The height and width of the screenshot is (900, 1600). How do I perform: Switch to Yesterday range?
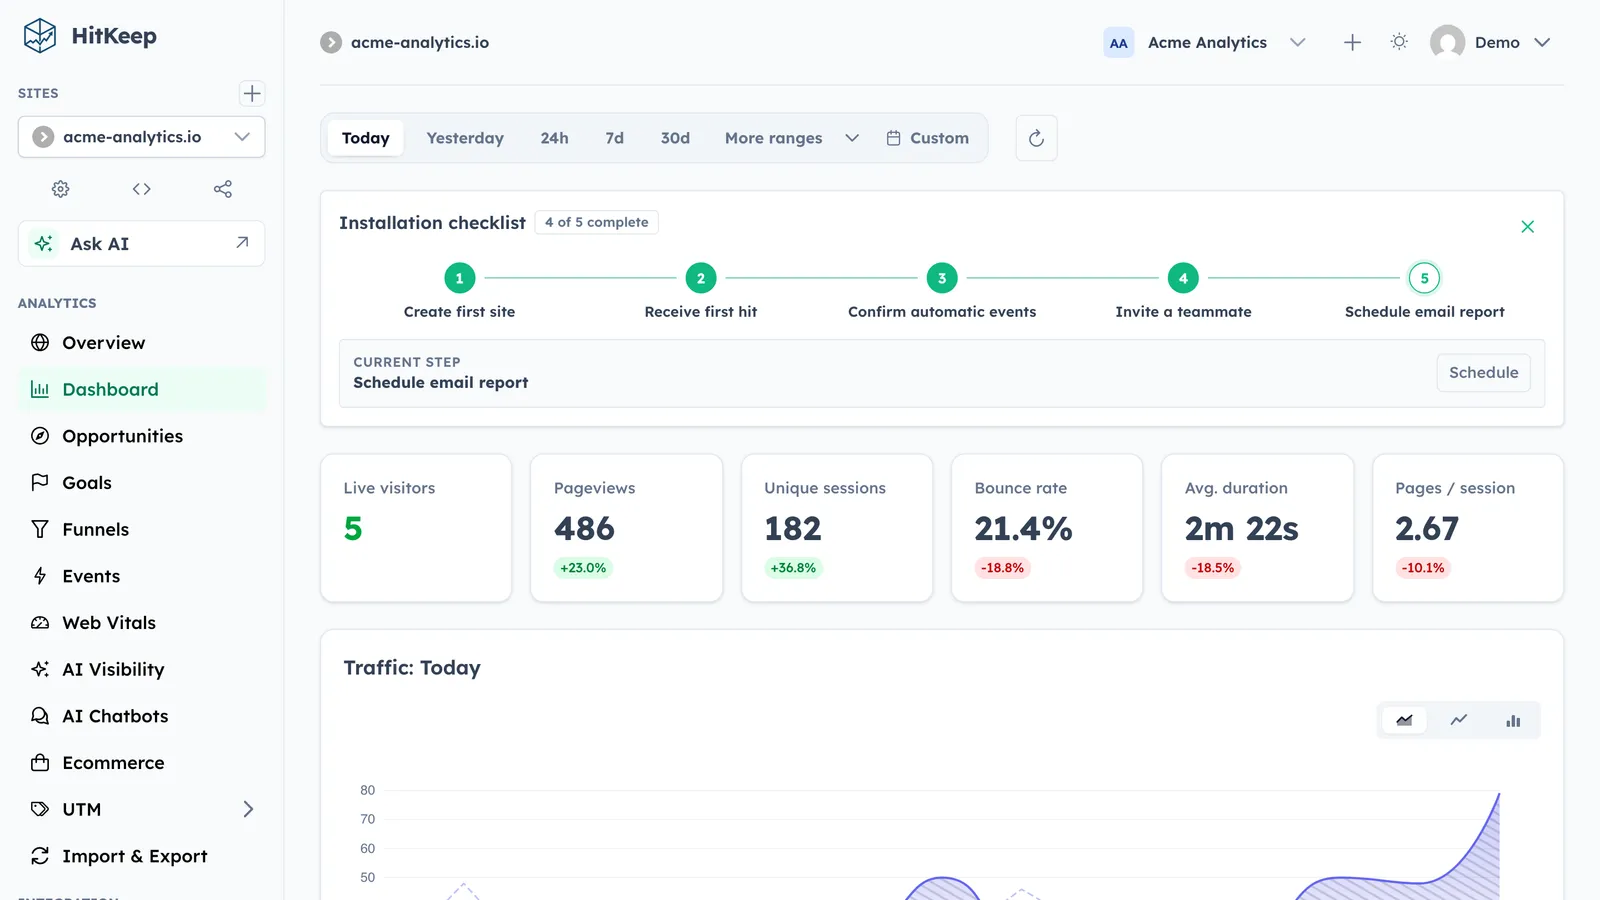click(x=465, y=138)
